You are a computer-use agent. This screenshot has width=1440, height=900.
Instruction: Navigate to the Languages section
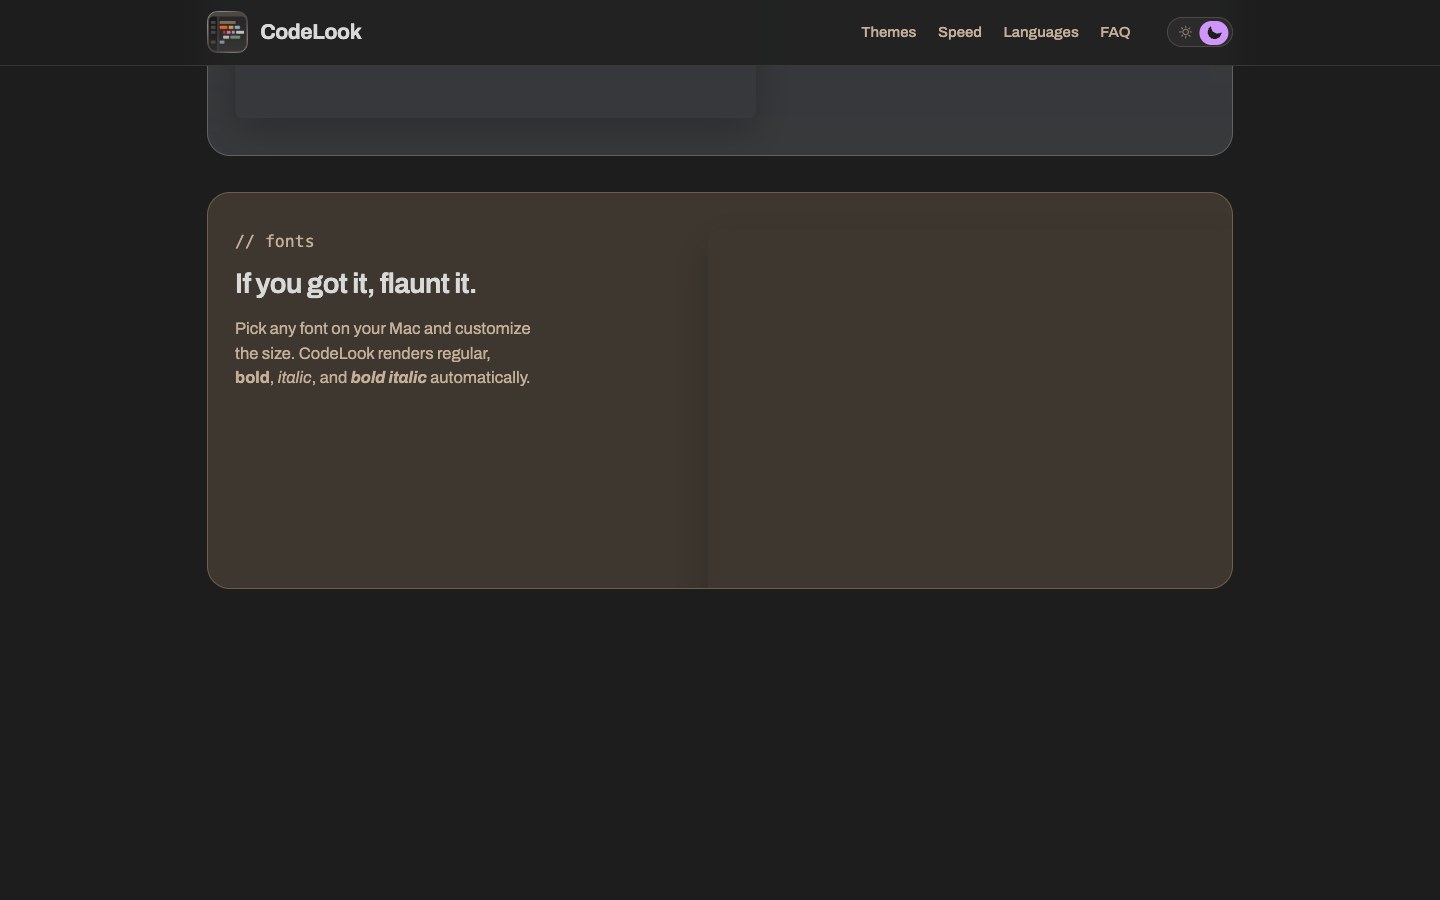coord(1041,32)
